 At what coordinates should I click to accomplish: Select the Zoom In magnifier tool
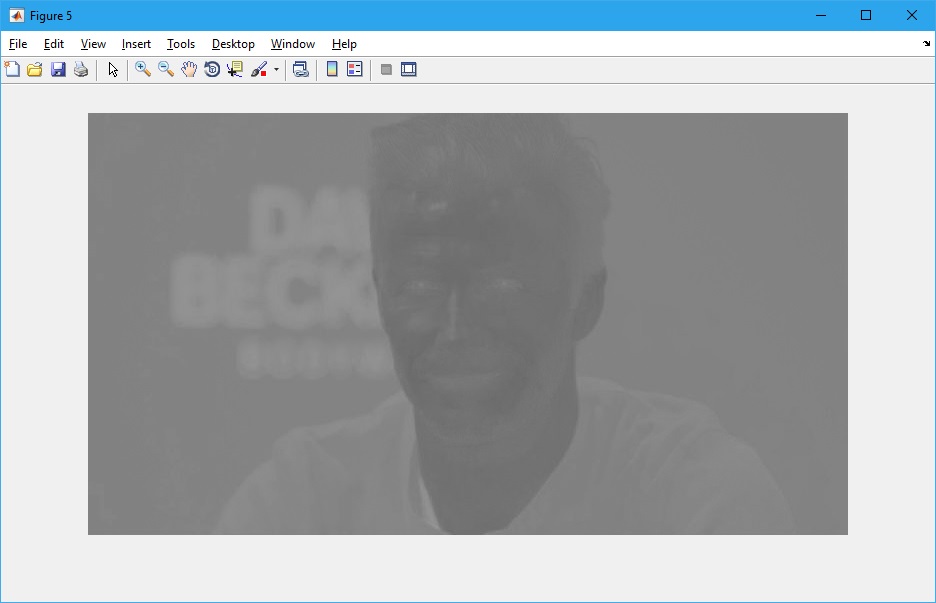[x=143, y=69]
